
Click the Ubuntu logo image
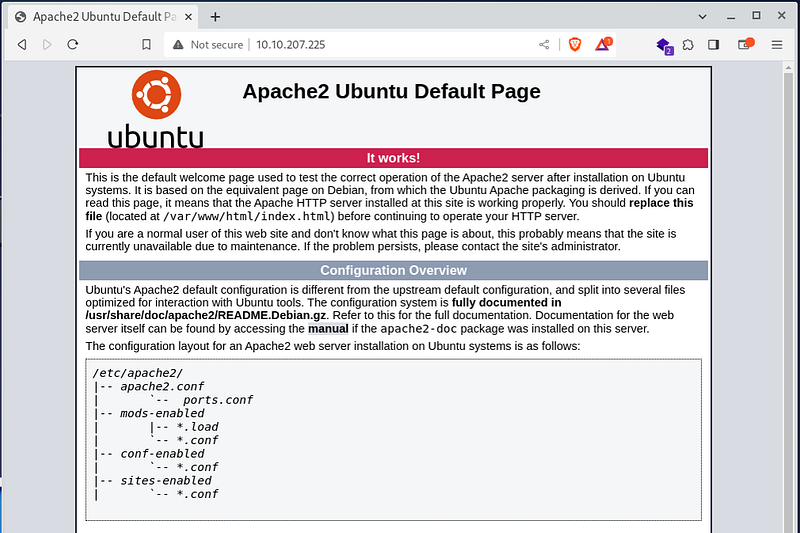(x=156, y=109)
